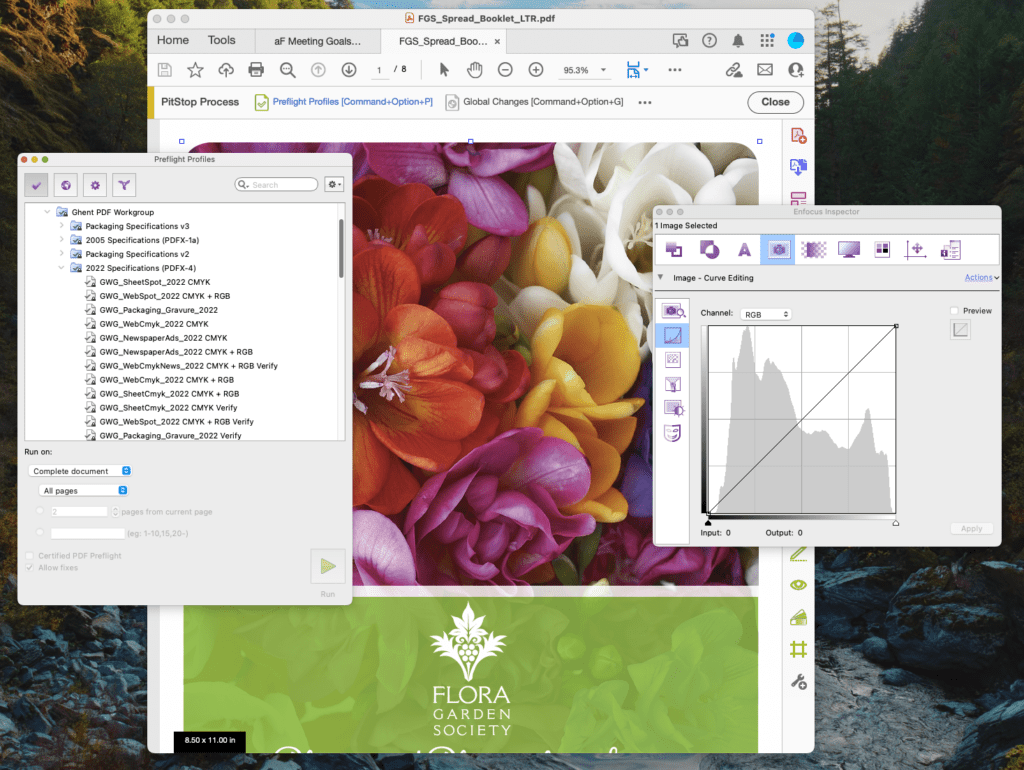Screen dimensions: 1024x770
Task: Zoom out with the minus icon
Action: 505,69
